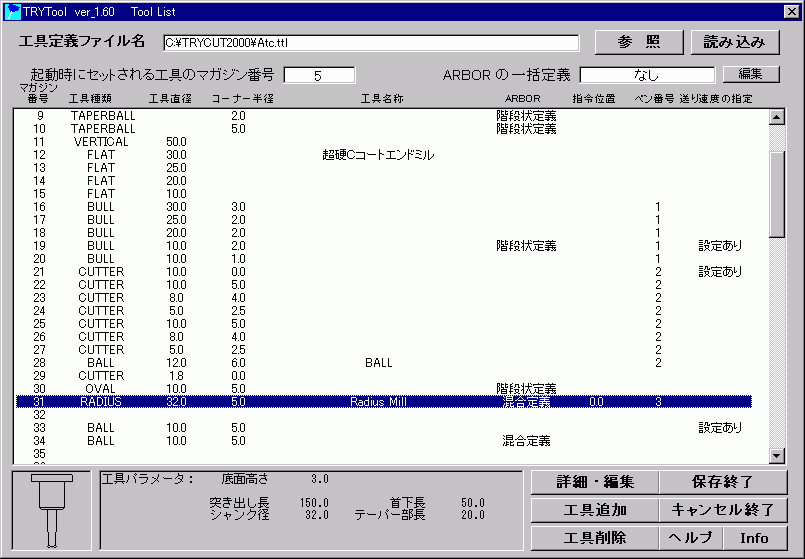Select magazine row 11 VERTICAL 50.0
This screenshot has width=805, height=559.
(384, 142)
